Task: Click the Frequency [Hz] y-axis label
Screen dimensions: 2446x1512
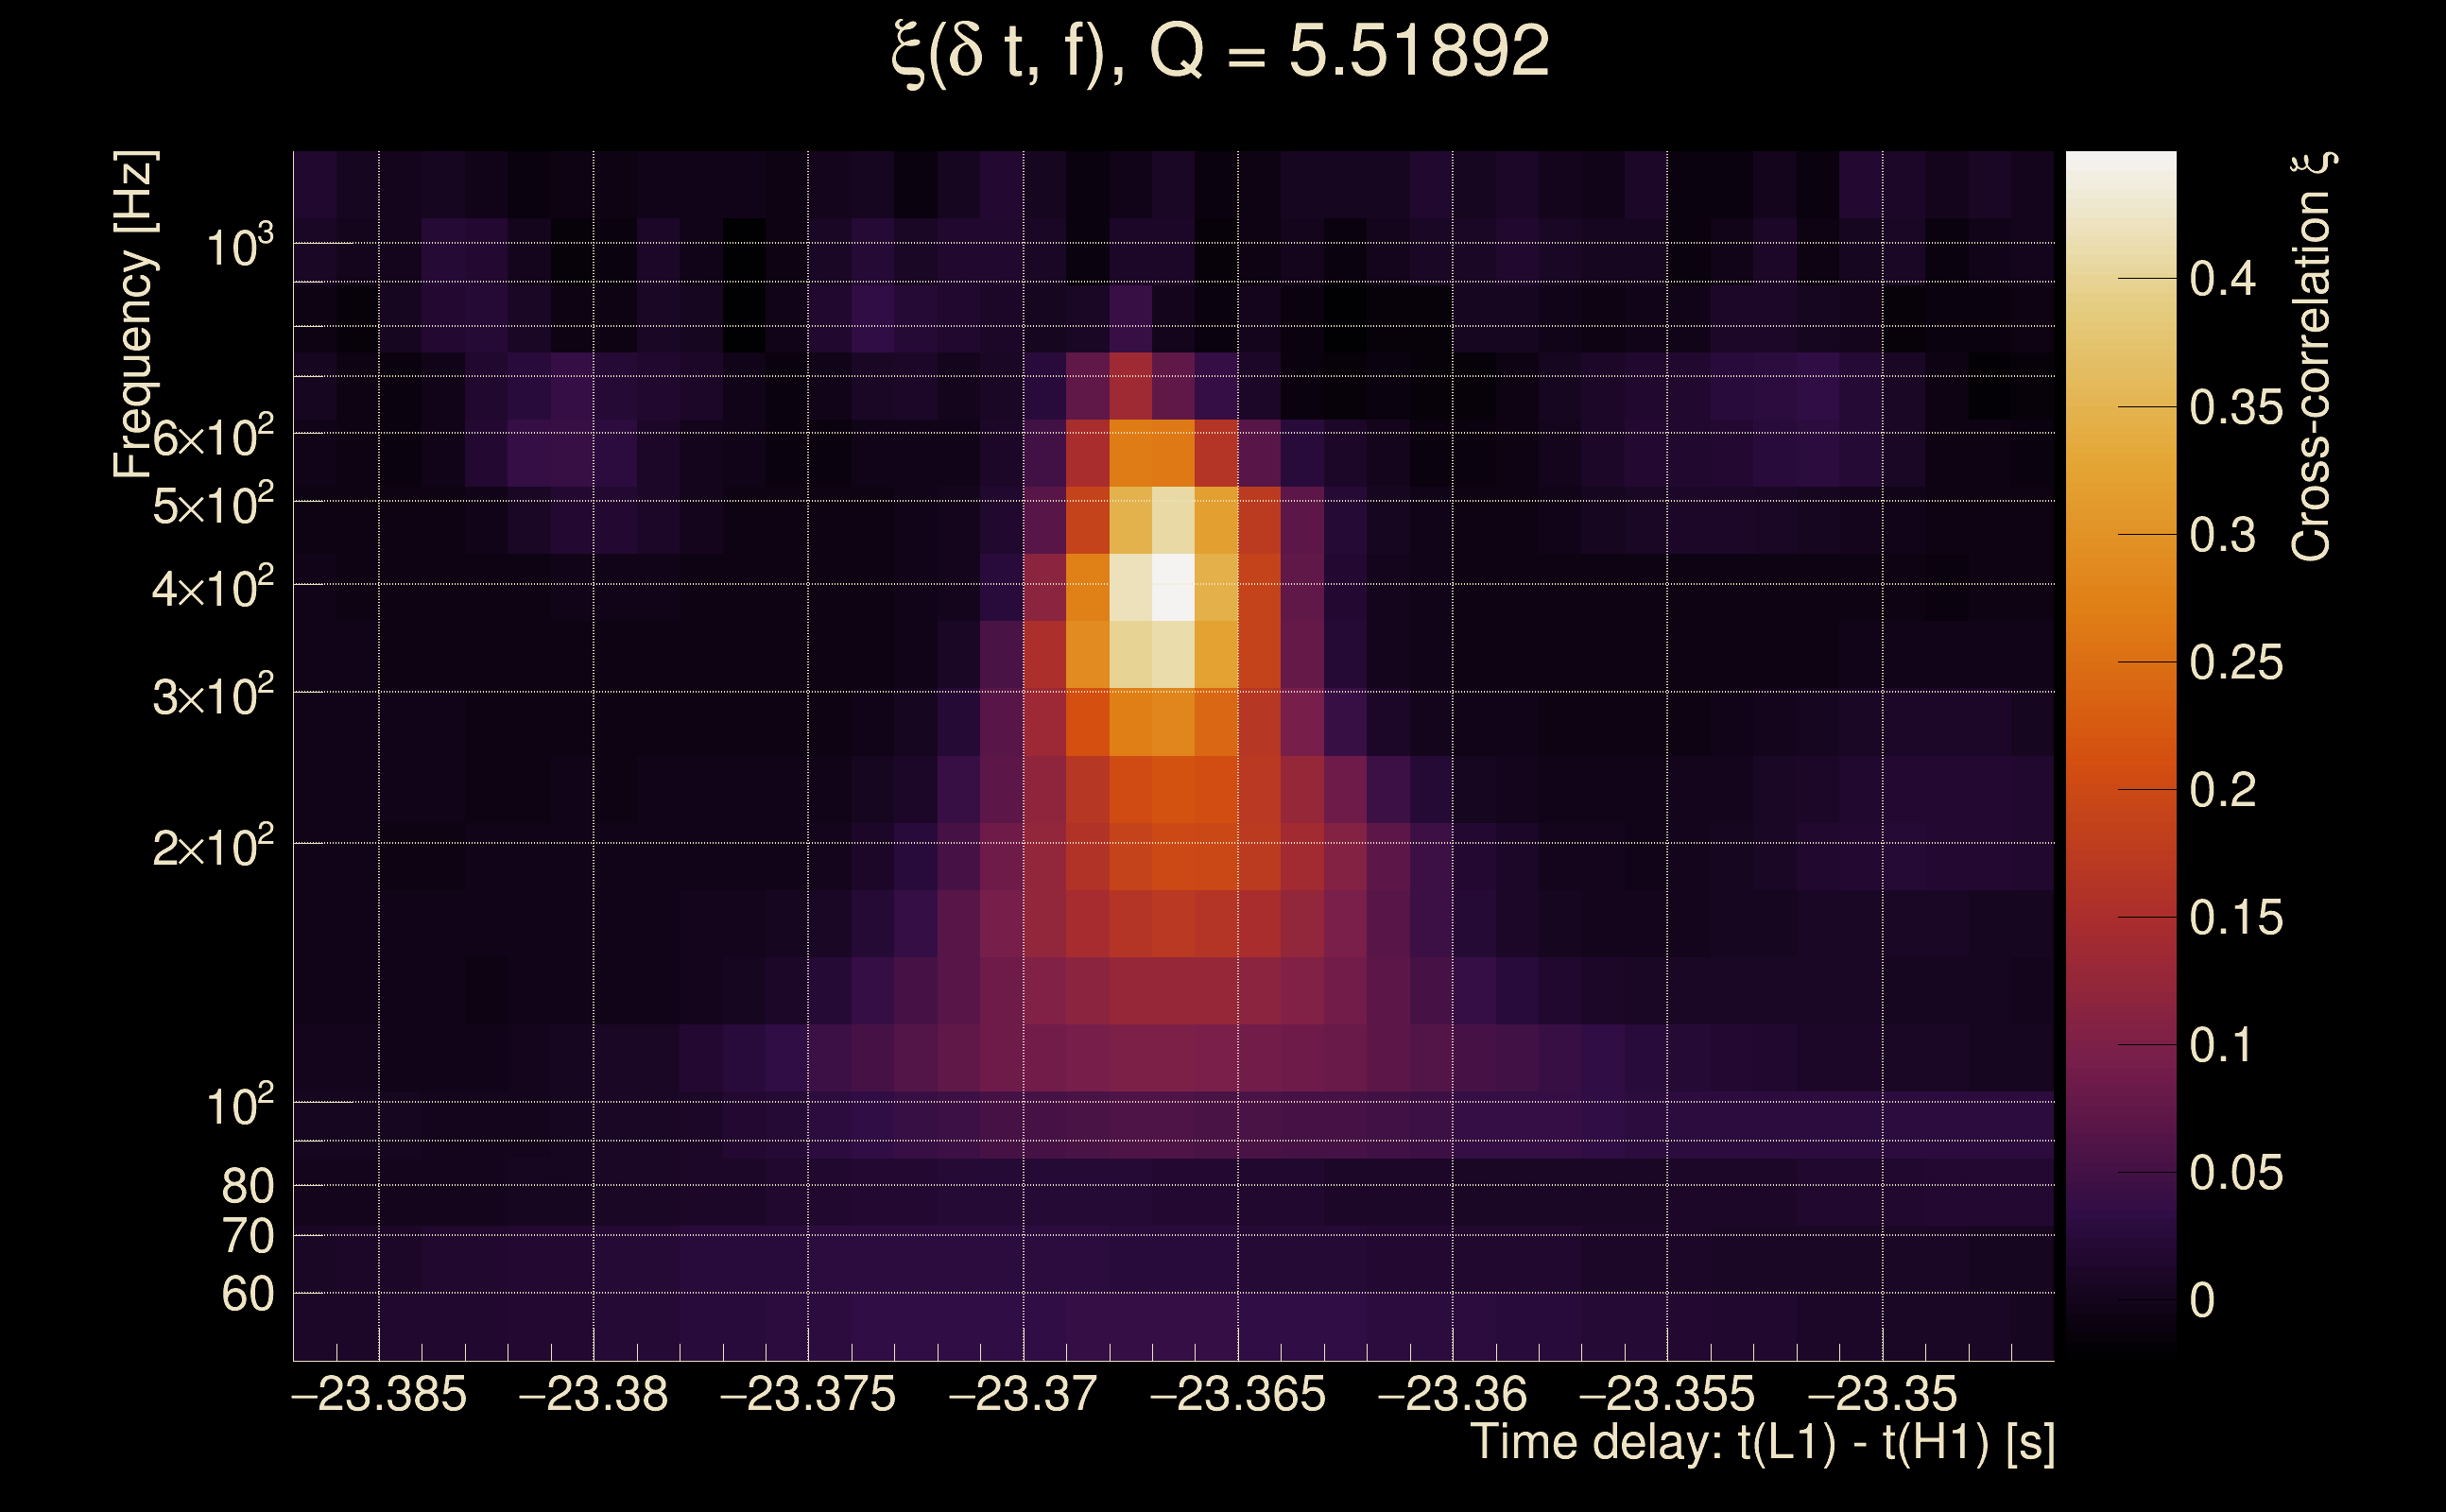Action: [x=135, y=315]
